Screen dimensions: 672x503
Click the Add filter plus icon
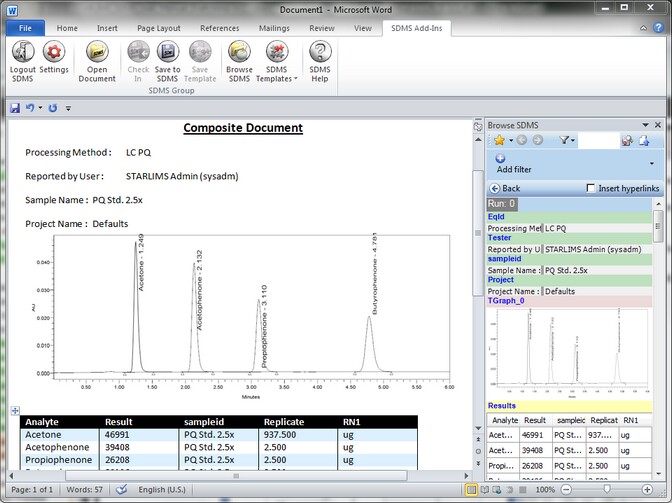pos(500,159)
